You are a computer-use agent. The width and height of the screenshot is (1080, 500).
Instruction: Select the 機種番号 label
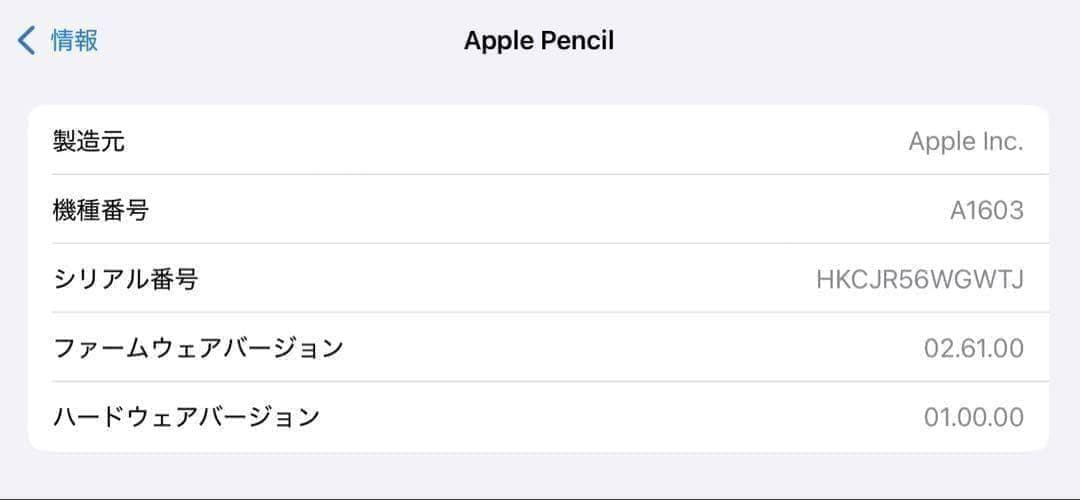tap(102, 210)
